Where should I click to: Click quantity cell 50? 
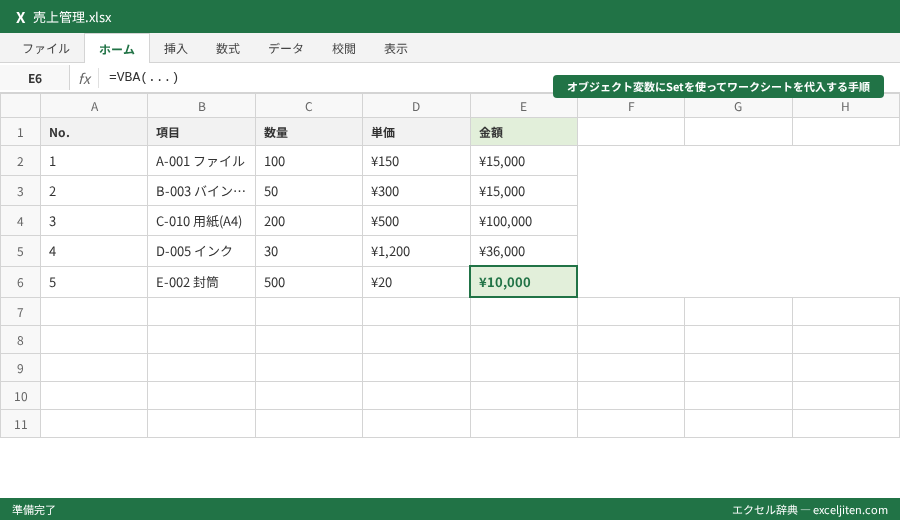(309, 191)
